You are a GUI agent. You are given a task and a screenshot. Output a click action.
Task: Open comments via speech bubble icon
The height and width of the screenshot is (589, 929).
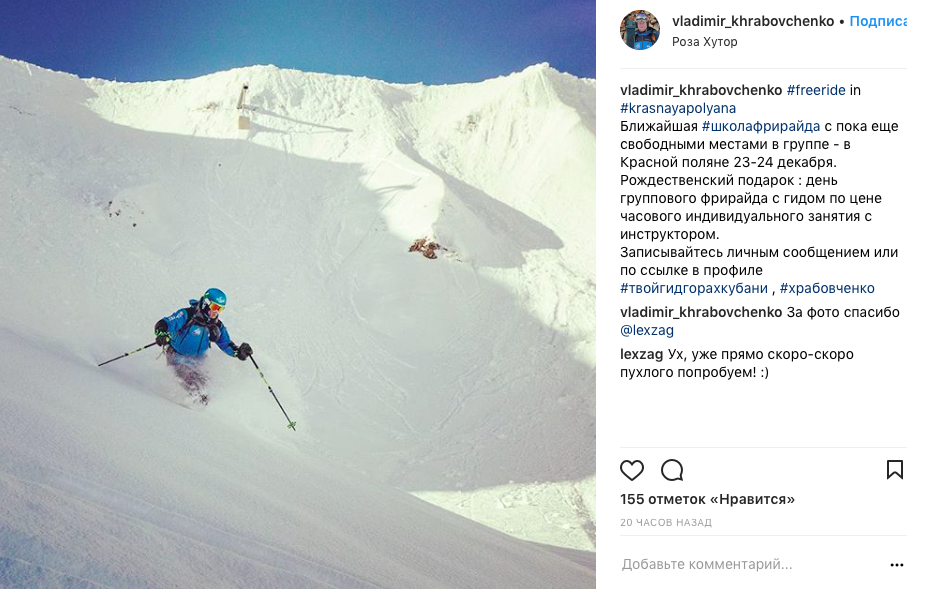click(x=672, y=470)
